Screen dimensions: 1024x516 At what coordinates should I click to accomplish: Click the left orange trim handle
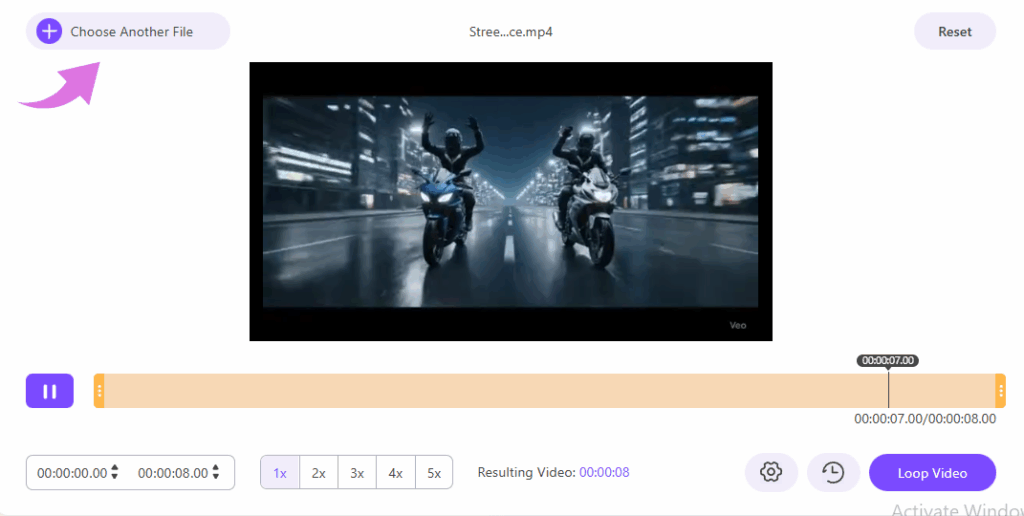point(99,391)
